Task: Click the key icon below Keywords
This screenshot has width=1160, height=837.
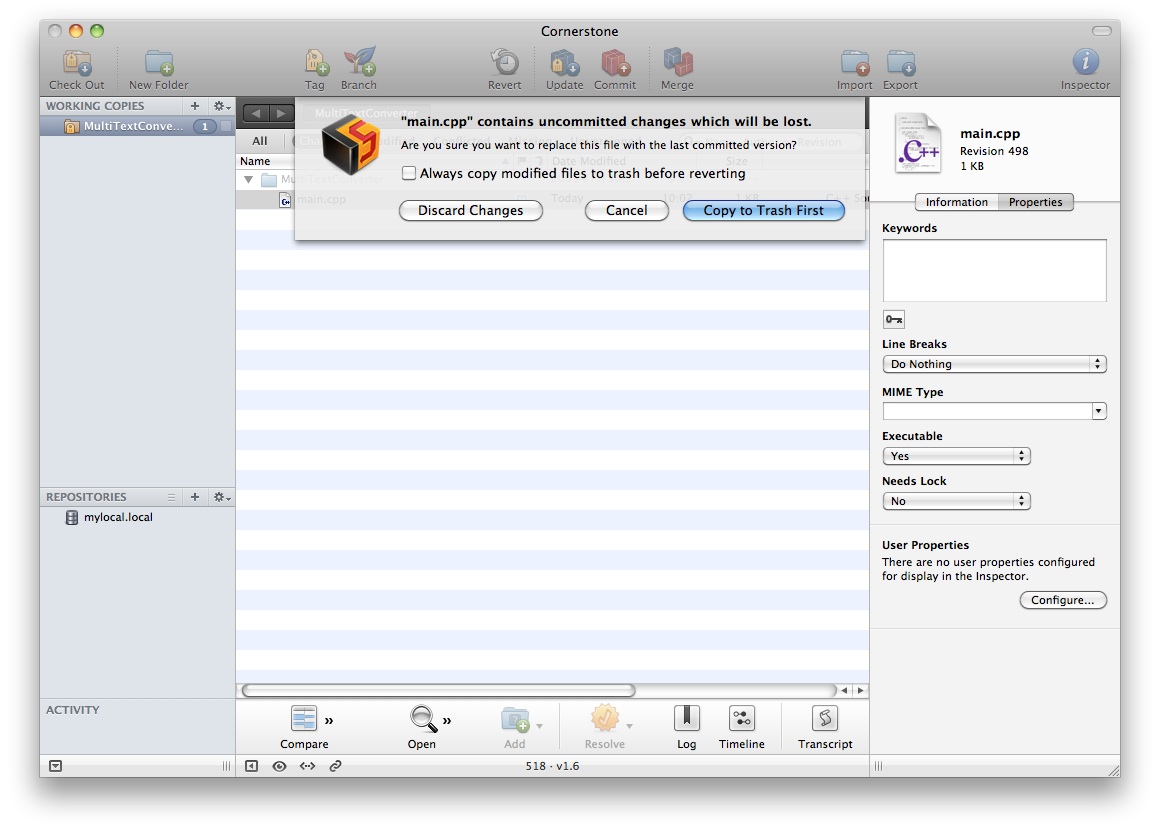Action: tap(894, 320)
